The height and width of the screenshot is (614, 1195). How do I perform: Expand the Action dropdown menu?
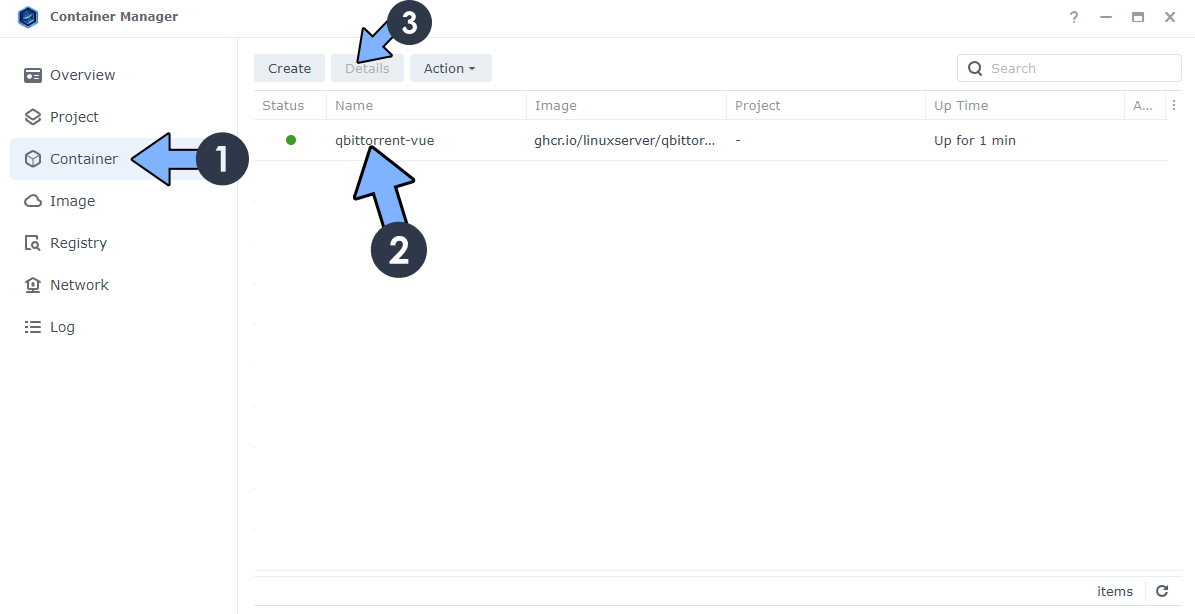click(450, 69)
